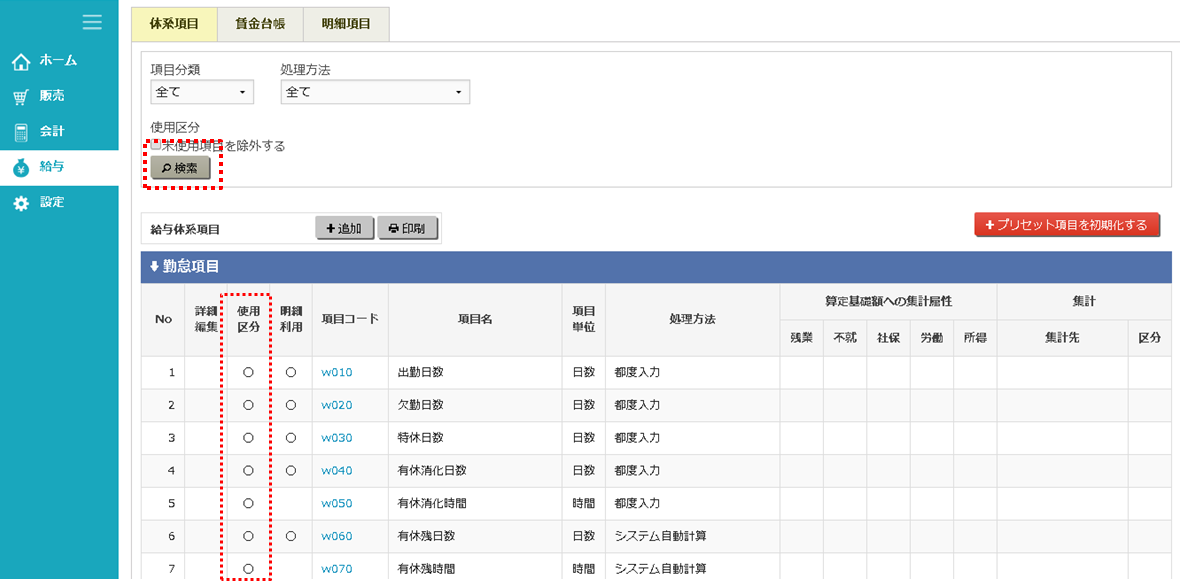Click the hamburger menu icon in sidebar
The height and width of the screenshot is (588, 1186).
click(92, 22)
